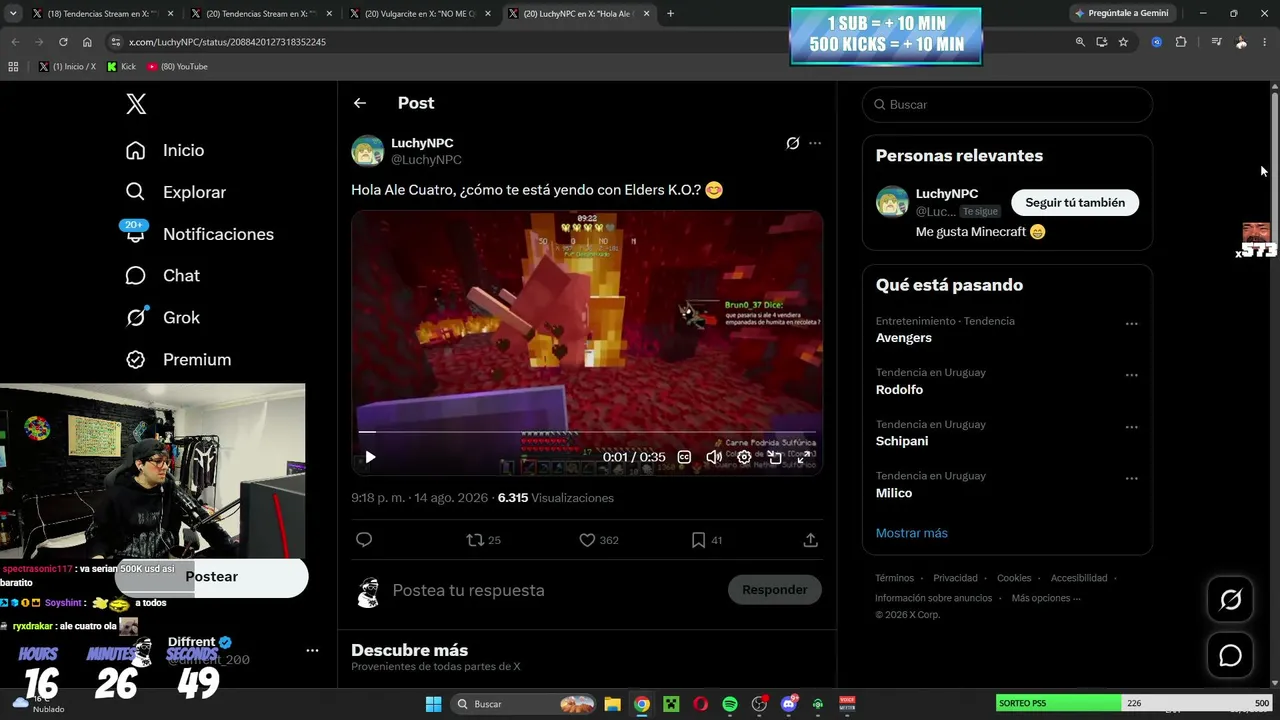
Task: Open the browser extensions puzzle icon
Action: (x=1181, y=42)
